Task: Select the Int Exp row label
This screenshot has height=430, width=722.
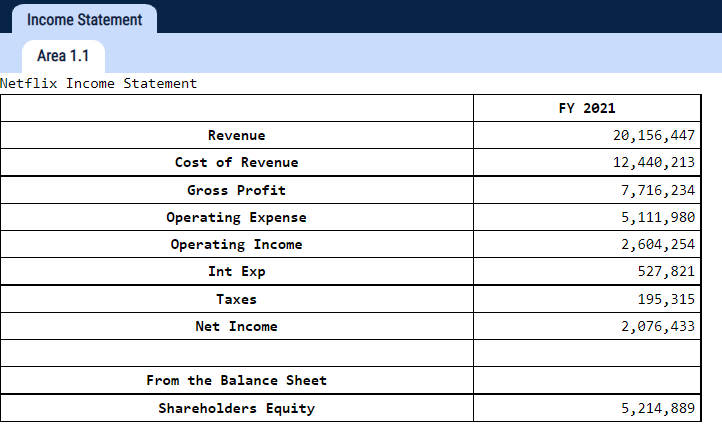Action: pyautogui.click(x=237, y=272)
